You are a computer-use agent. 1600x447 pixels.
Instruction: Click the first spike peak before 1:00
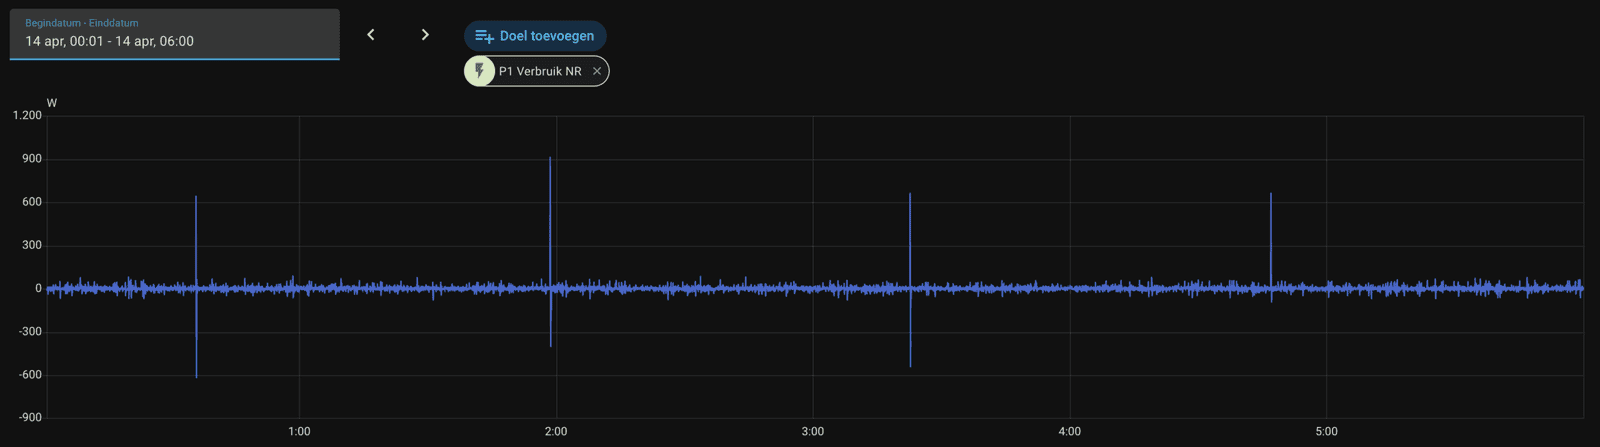tap(196, 198)
